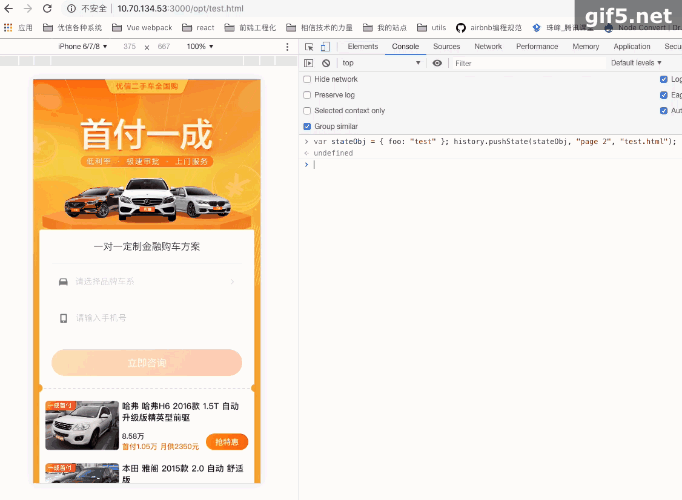The height and width of the screenshot is (500, 682).
Task: Click the device width value 375
Action: point(129,47)
